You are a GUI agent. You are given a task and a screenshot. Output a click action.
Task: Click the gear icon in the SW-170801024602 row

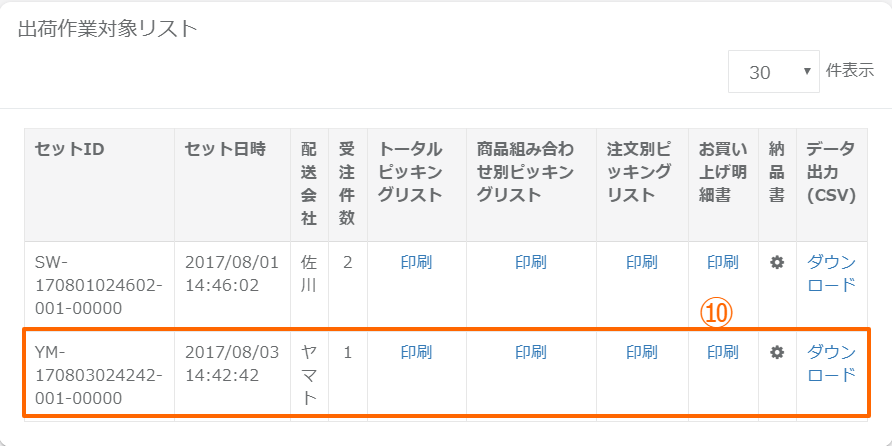777,263
